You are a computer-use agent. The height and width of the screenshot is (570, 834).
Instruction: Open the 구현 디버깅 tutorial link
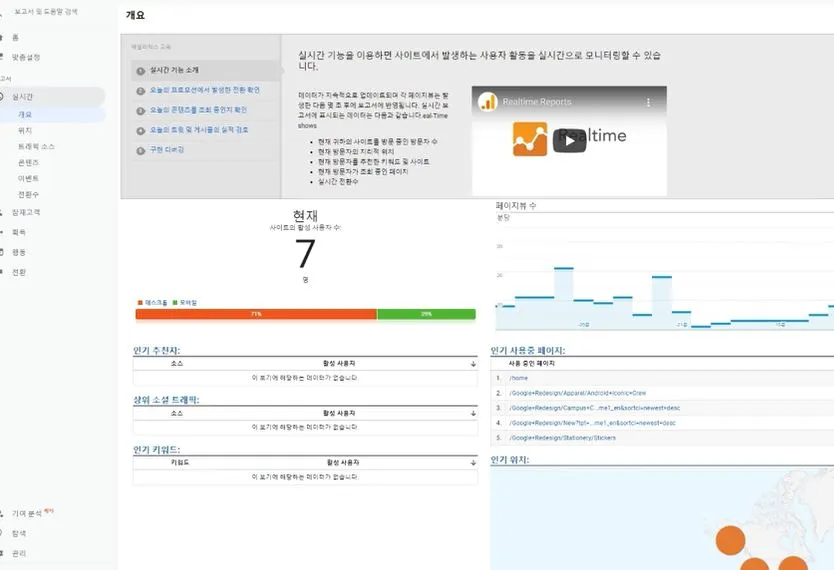[166, 149]
